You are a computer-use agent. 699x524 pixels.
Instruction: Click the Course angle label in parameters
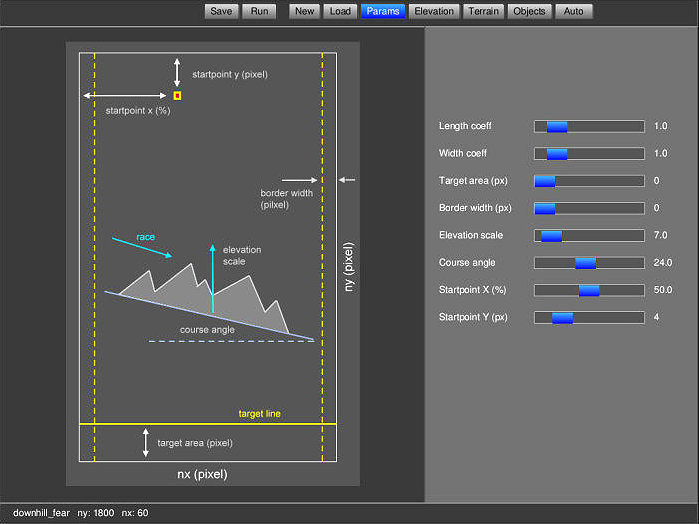[x=467, y=263]
